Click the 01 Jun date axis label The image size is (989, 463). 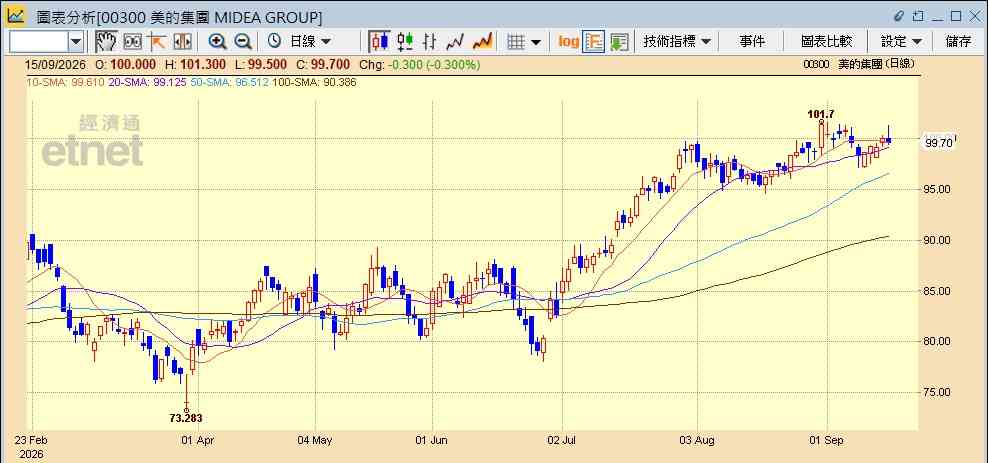pyautogui.click(x=431, y=440)
